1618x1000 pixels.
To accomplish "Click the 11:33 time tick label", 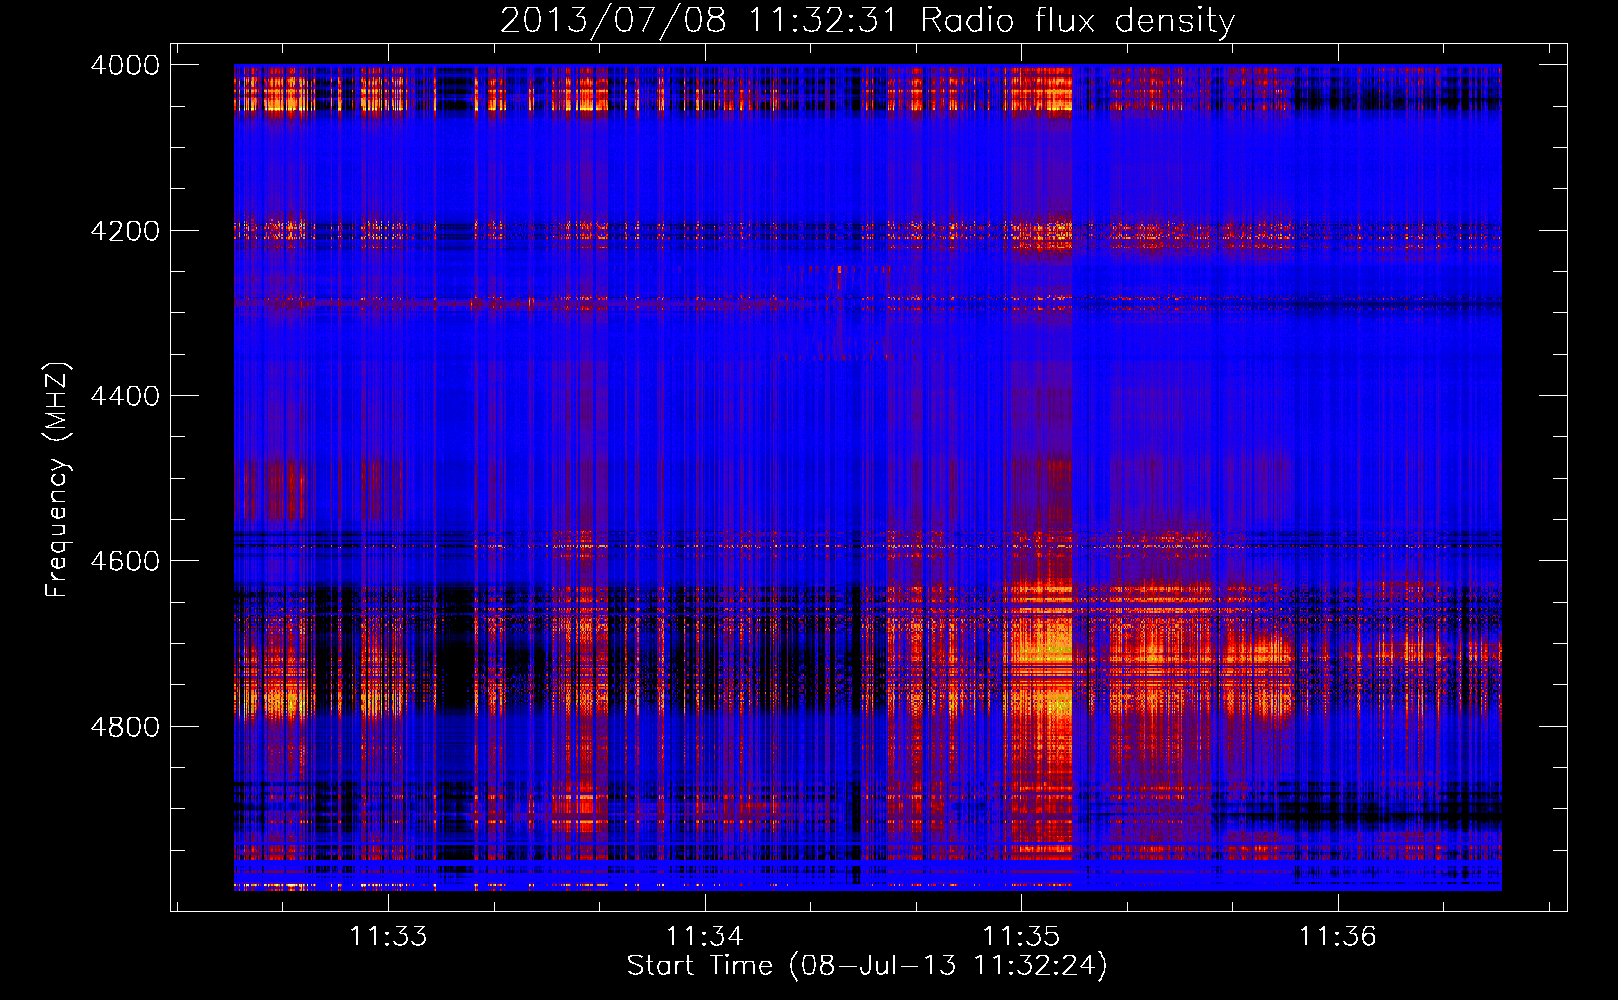I will (x=388, y=936).
